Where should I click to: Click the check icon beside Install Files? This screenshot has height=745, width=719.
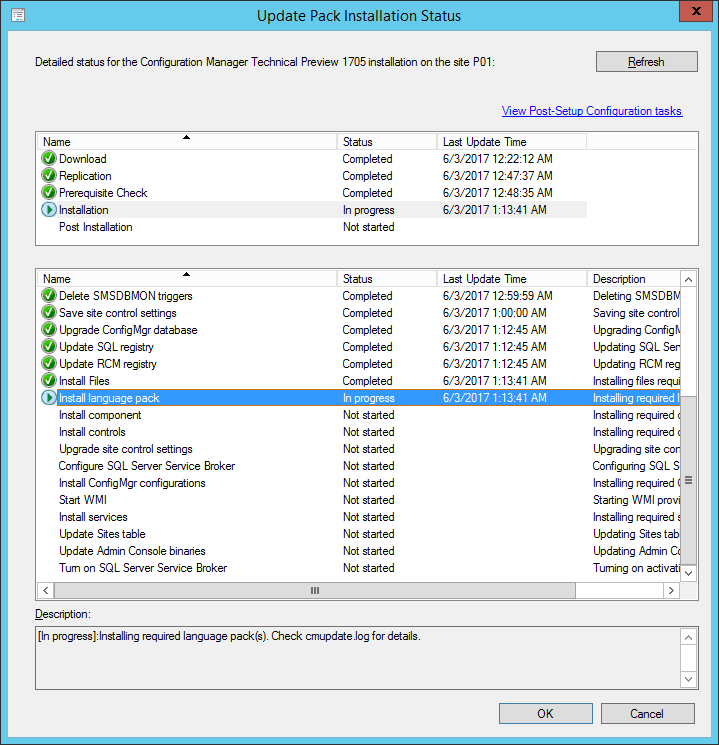[48, 381]
